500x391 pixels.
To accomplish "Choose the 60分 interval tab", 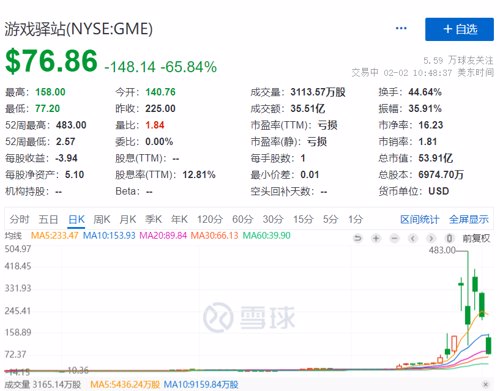I will point(243,219).
